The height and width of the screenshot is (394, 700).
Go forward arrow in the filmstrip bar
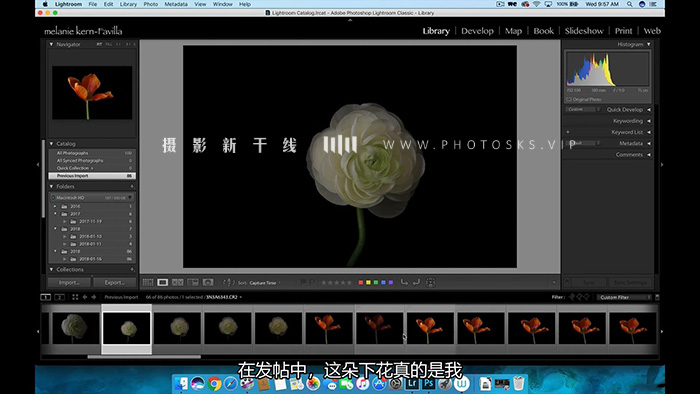[94, 297]
